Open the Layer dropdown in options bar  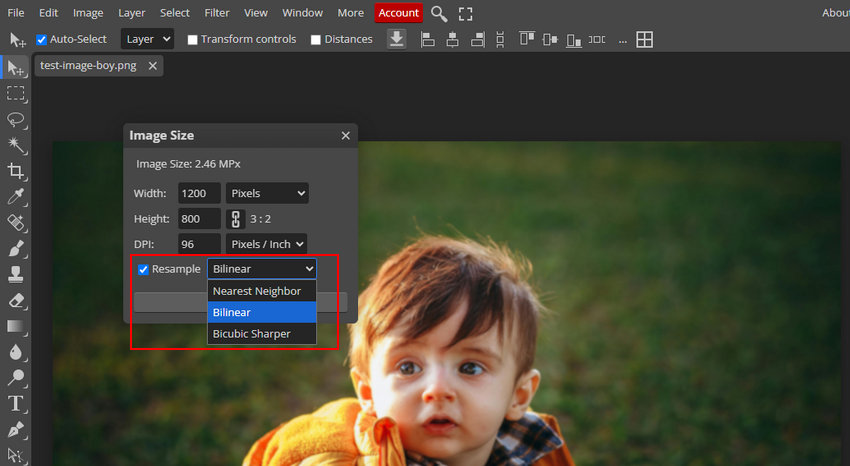coord(147,39)
